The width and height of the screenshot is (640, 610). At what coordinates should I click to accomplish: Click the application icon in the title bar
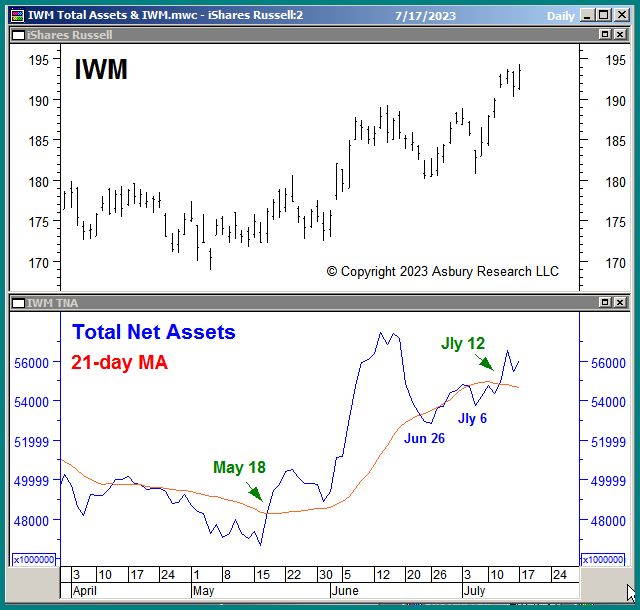point(16,16)
